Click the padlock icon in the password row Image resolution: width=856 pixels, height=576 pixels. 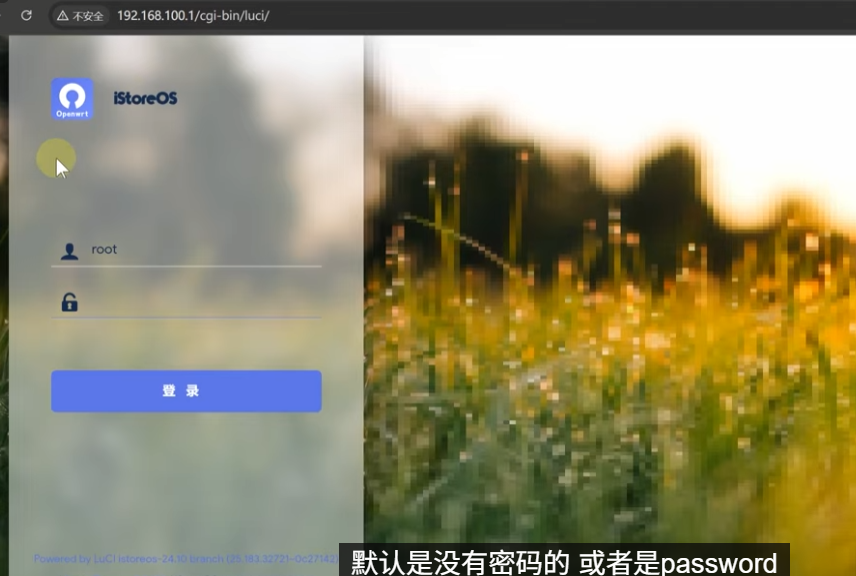pyautogui.click(x=69, y=302)
